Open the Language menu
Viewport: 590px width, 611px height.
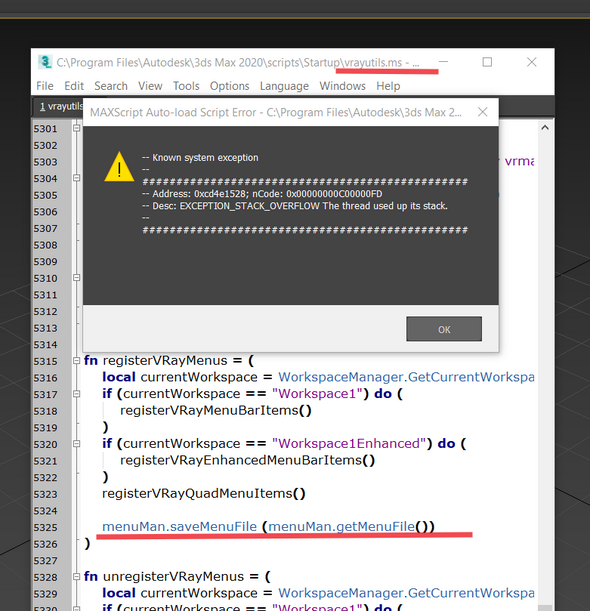284,86
